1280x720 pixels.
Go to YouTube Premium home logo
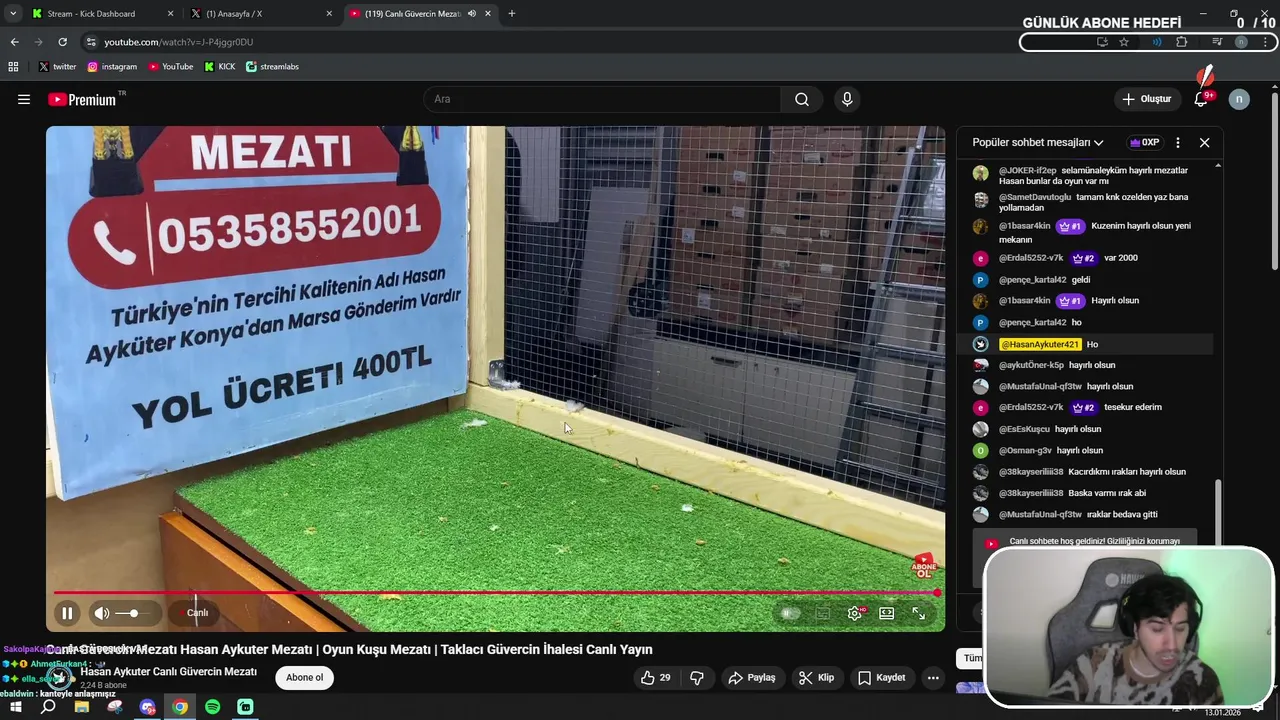(x=82, y=99)
